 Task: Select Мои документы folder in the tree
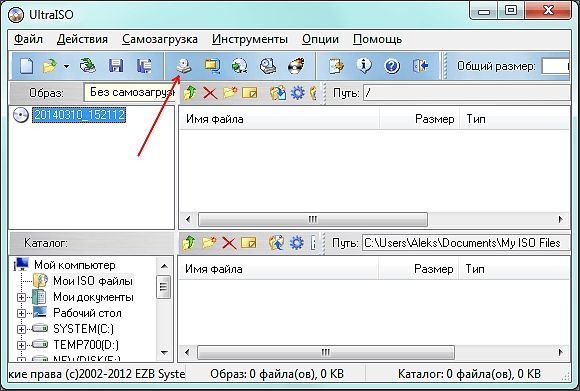click(93, 297)
